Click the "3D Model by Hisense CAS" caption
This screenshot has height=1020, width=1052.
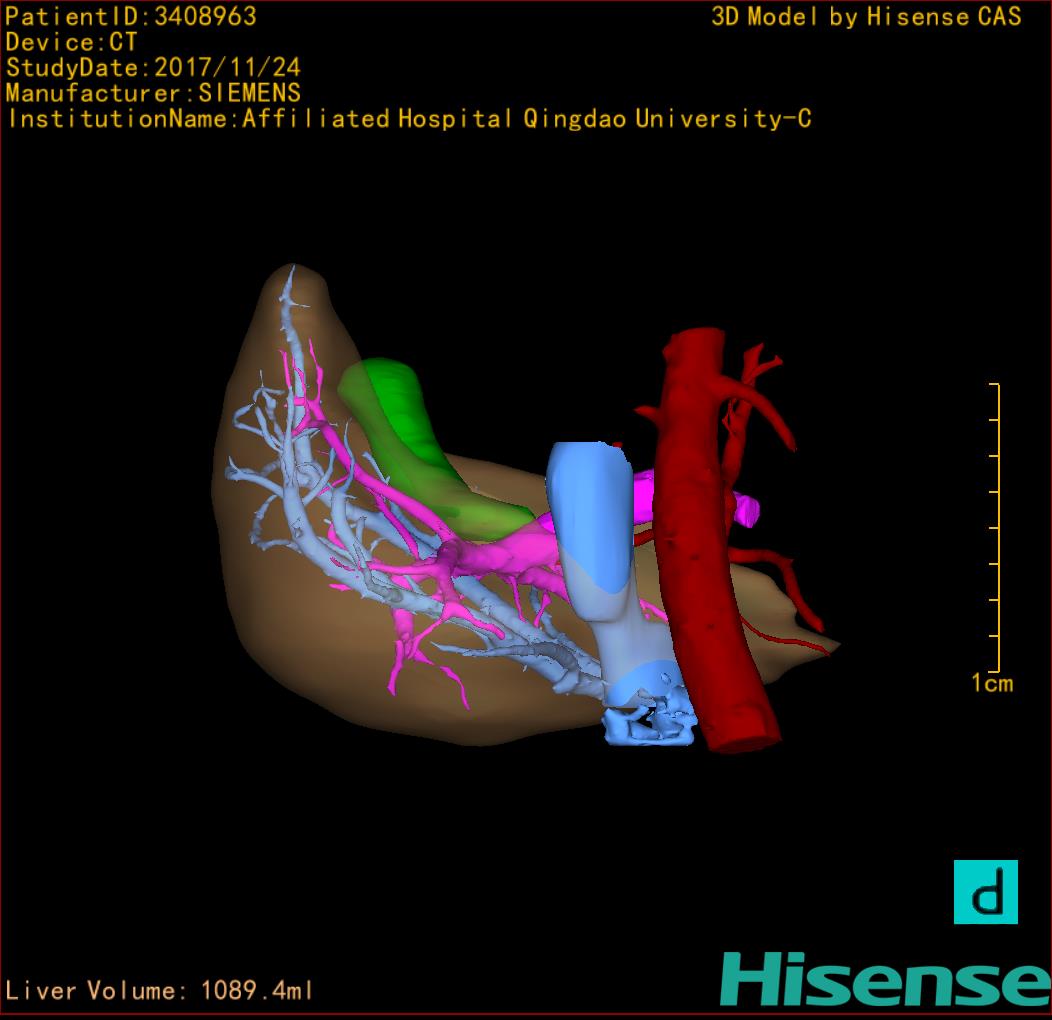click(x=866, y=17)
